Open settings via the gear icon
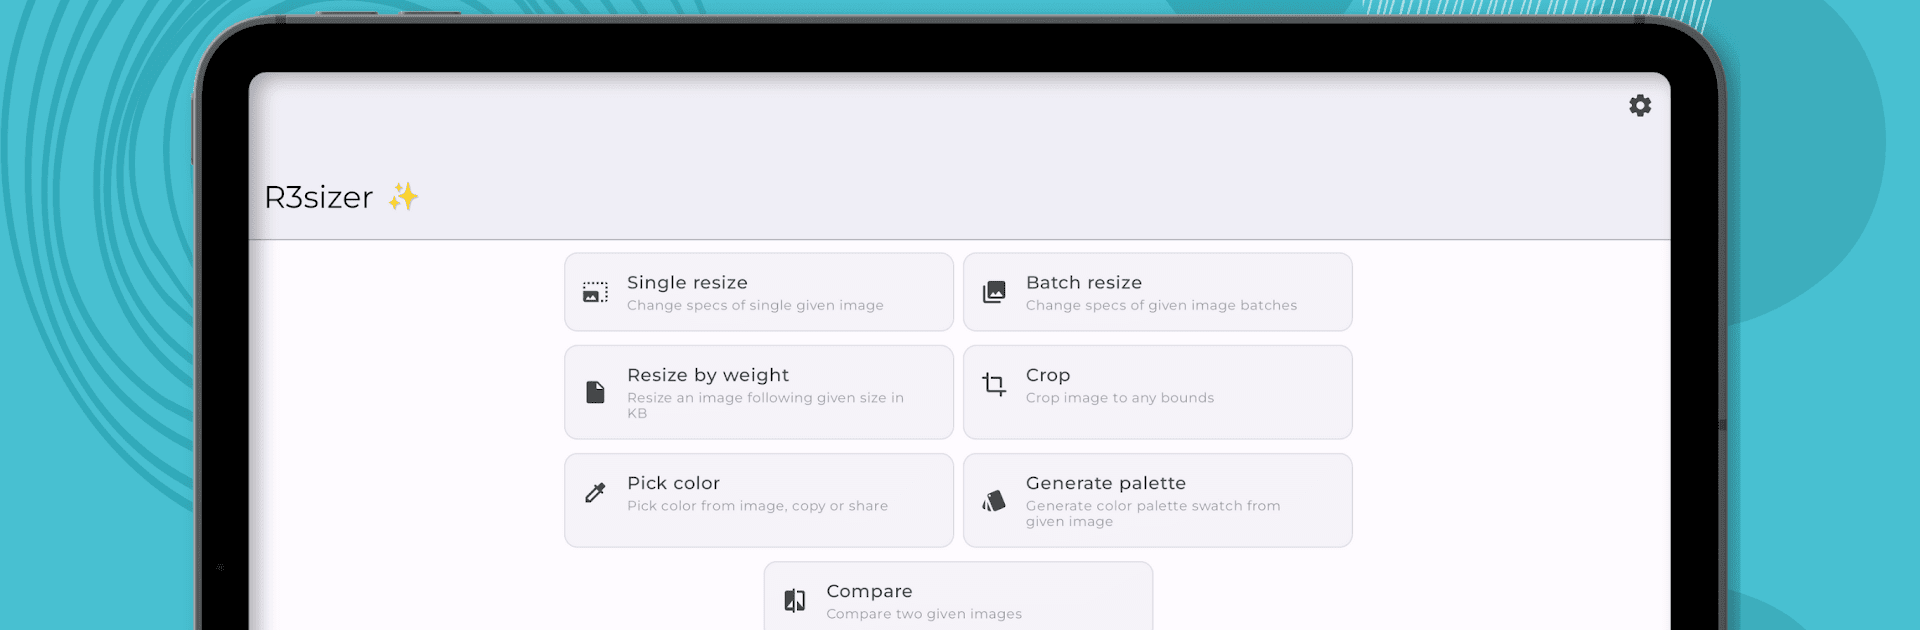Viewport: 1920px width, 630px height. (1640, 105)
